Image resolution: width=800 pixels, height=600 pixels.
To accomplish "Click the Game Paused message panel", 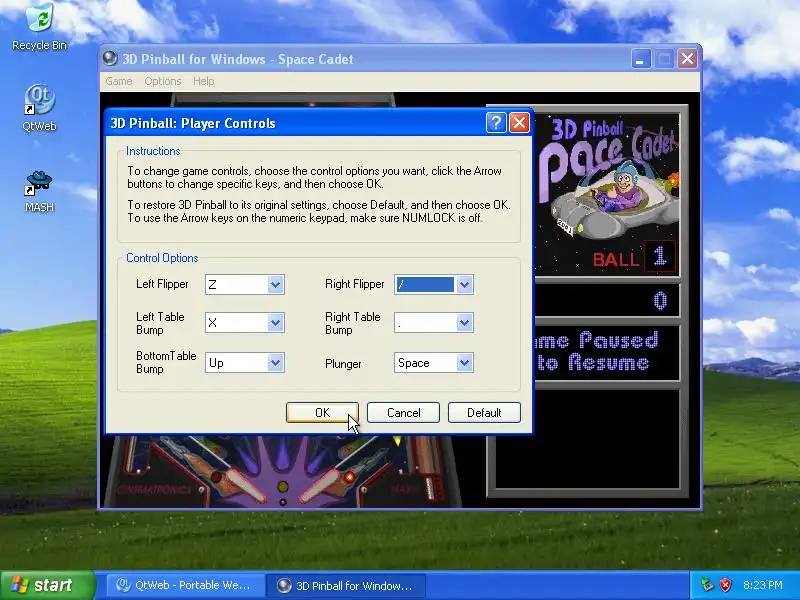I will (x=607, y=353).
